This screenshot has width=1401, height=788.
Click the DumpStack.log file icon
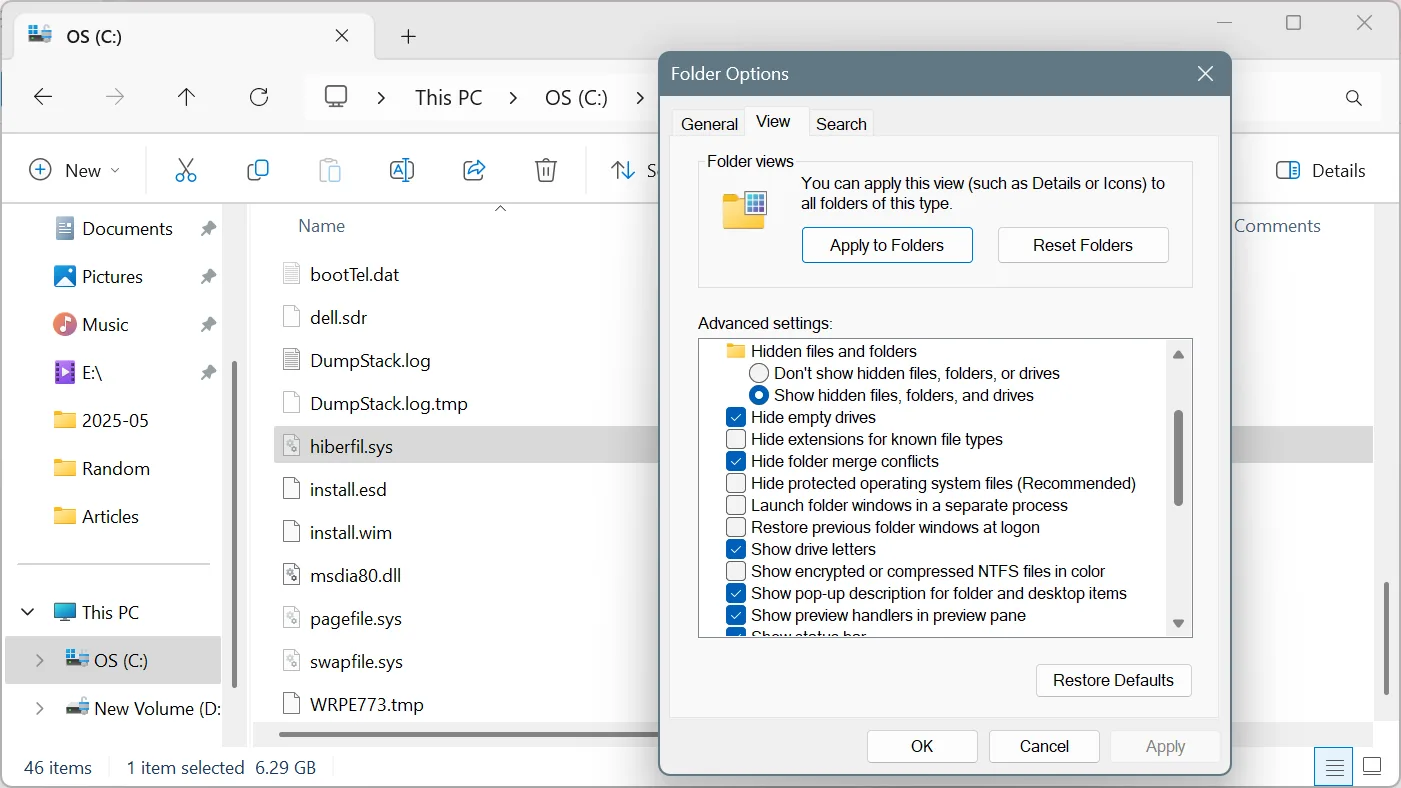[x=291, y=360]
